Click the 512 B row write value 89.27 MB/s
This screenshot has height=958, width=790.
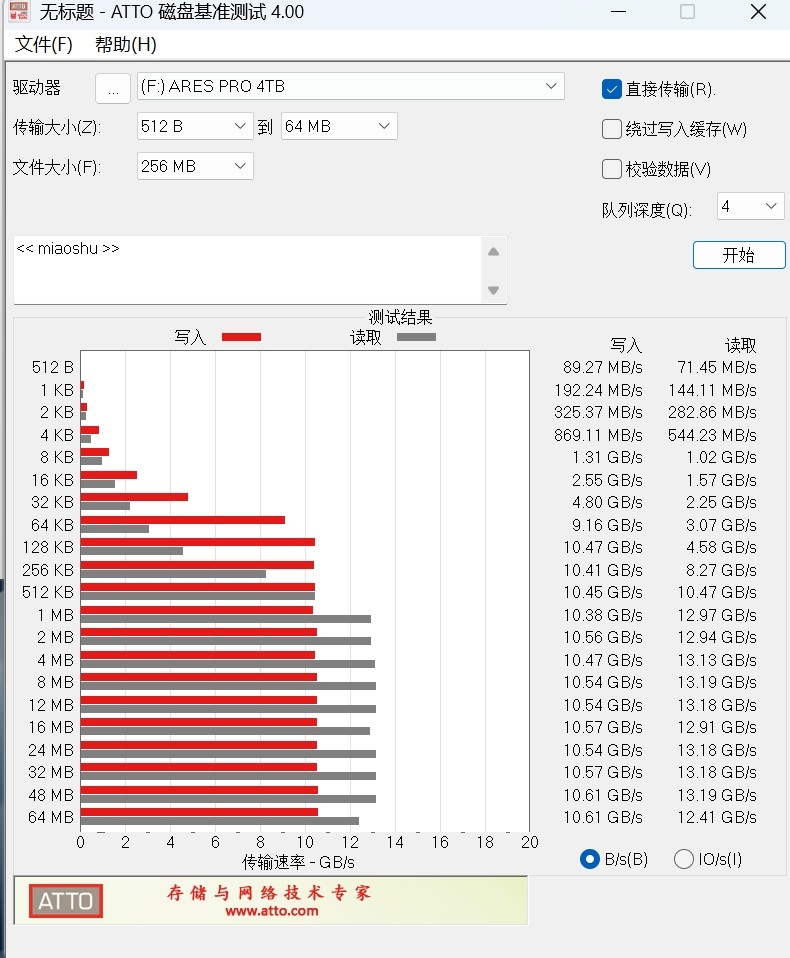coord(603,367)
